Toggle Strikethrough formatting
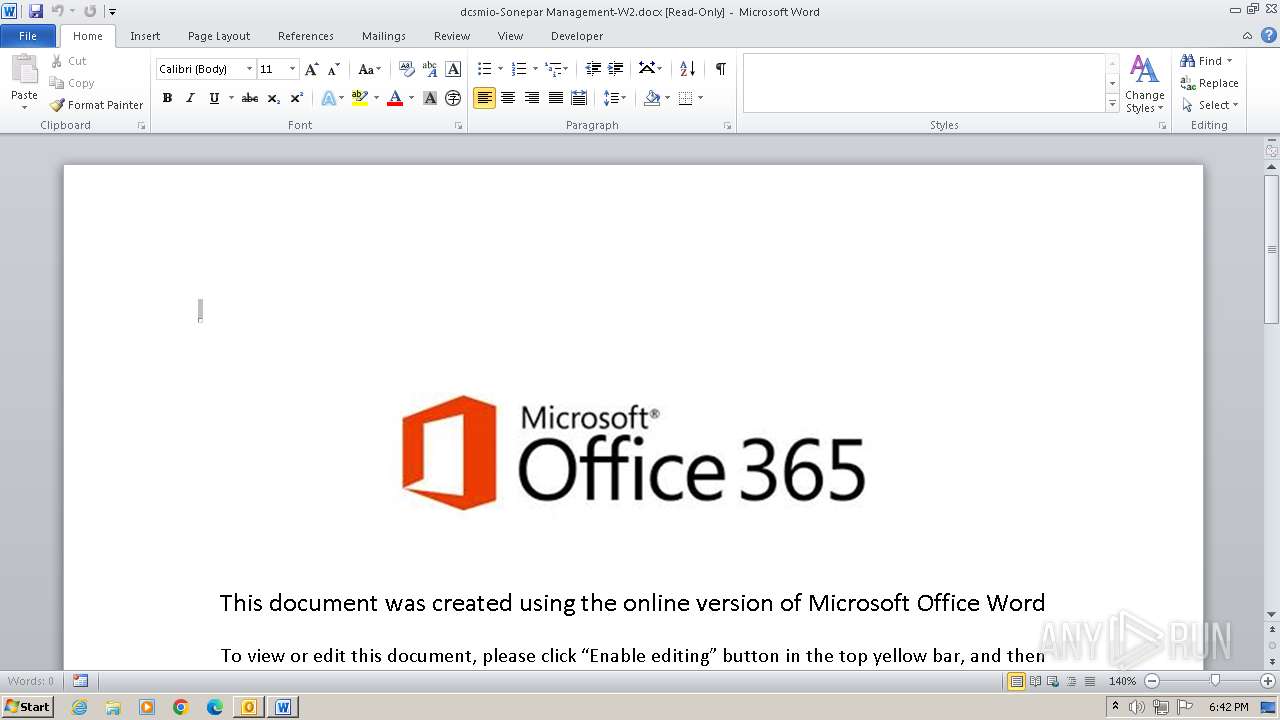1280x720 pixels. point(250,98)
